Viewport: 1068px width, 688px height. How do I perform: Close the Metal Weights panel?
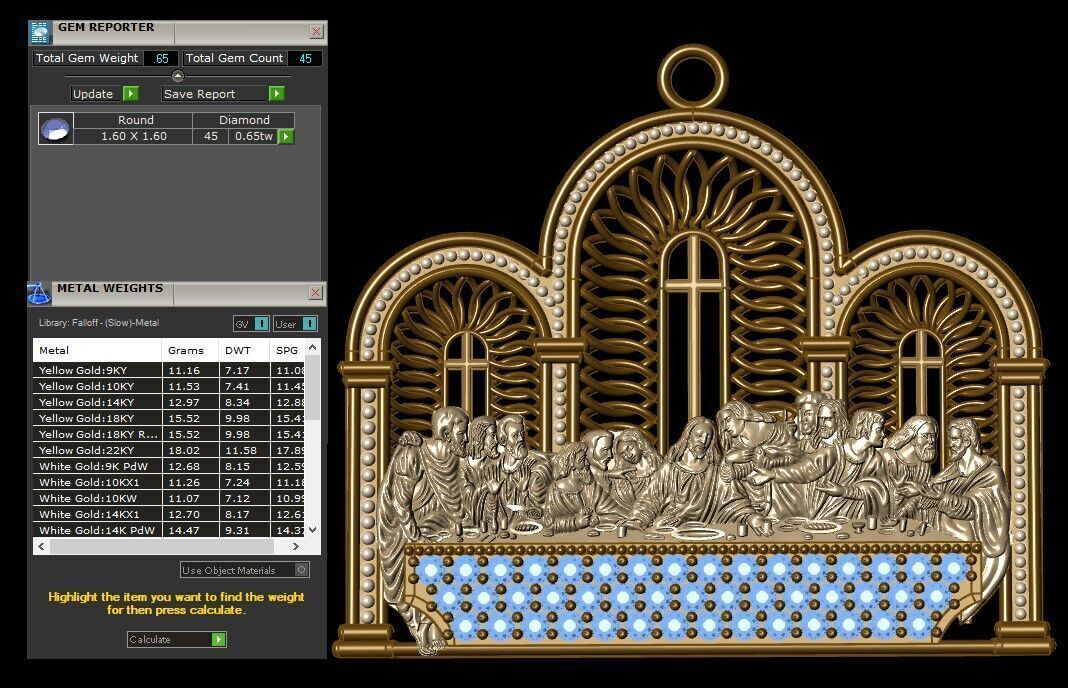pyautogui.click(x=315, y=292)
